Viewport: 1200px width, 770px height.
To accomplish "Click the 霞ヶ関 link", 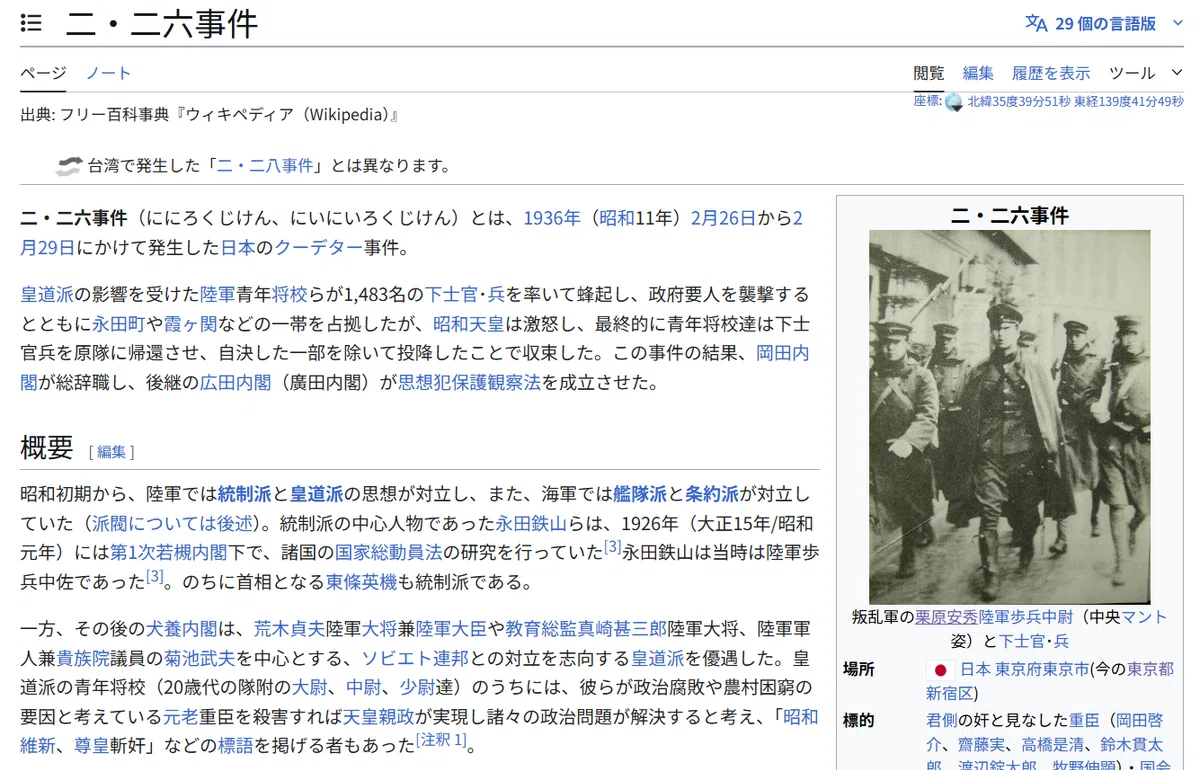I will pyautogui.click(x=191, y=324).
